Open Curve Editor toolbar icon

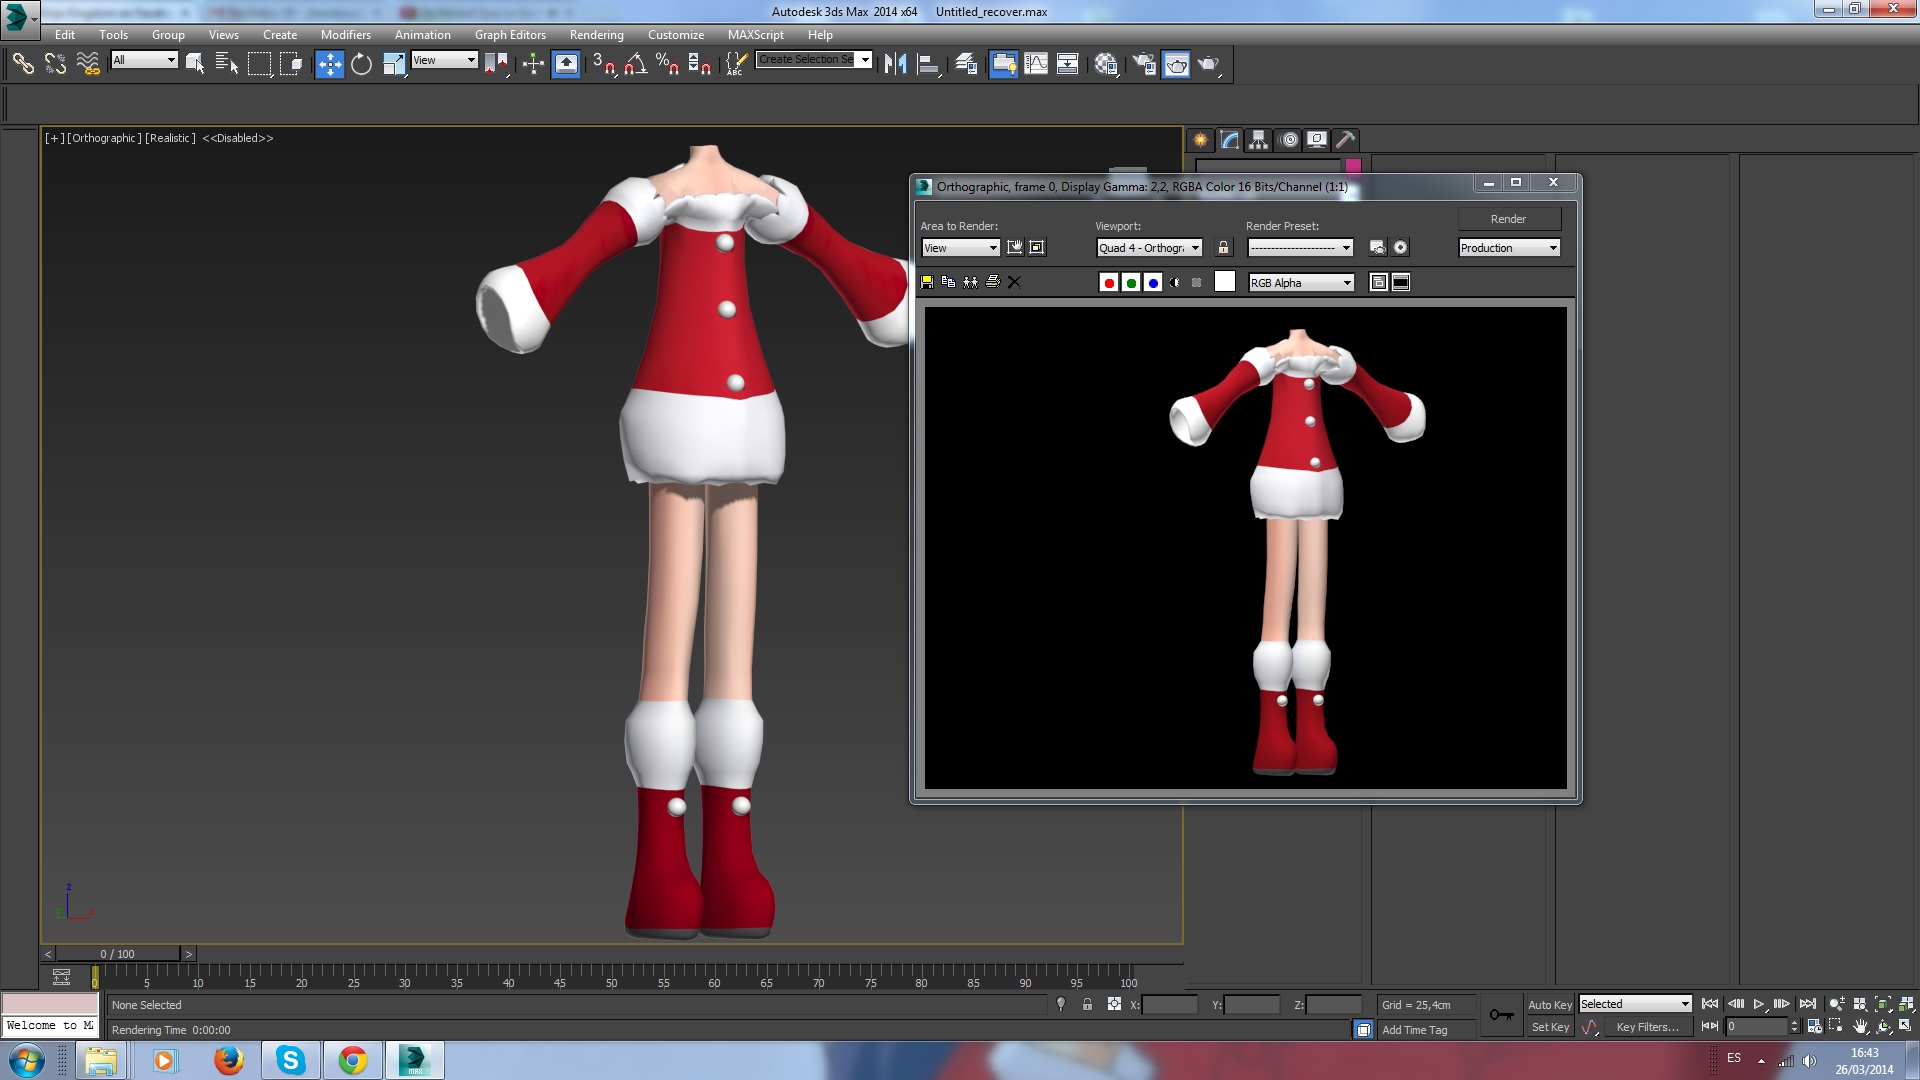click(x=1036, y=65)
